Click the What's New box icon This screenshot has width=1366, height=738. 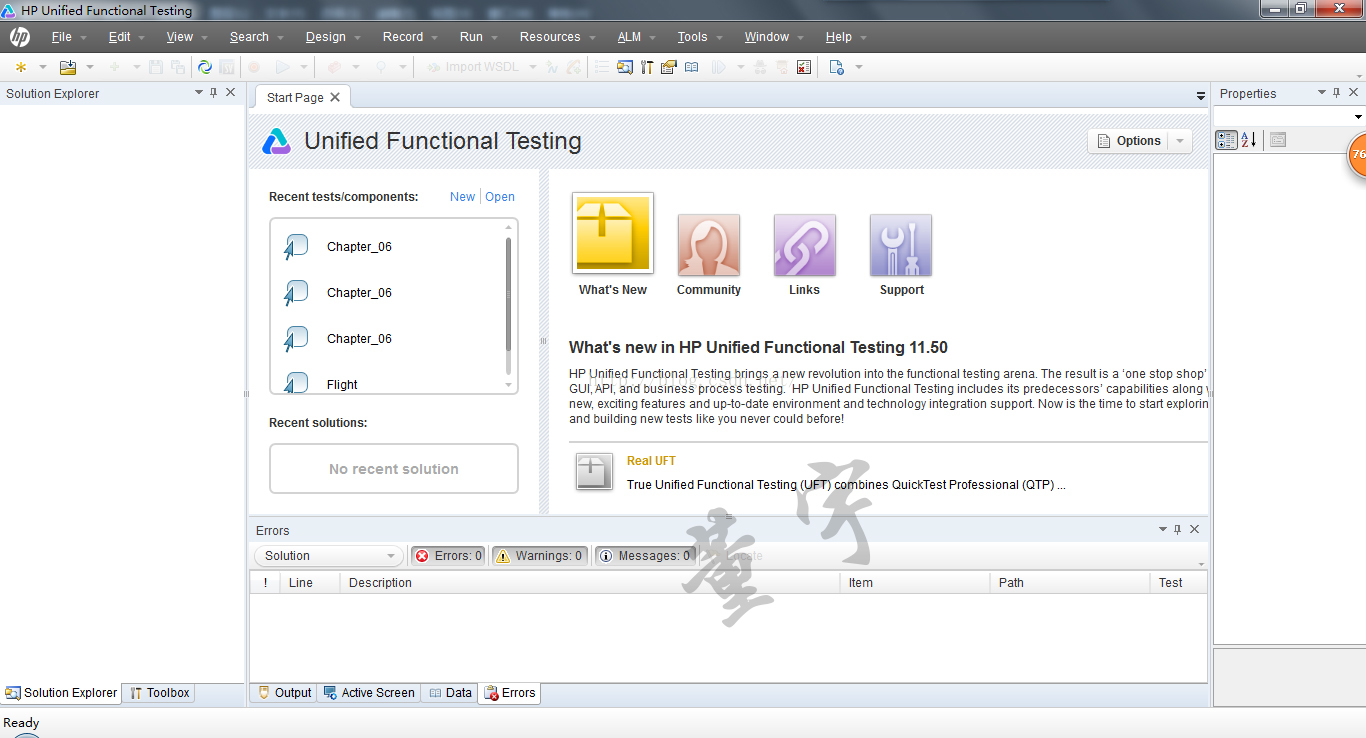pyautogui.click(x=613, y=233)
